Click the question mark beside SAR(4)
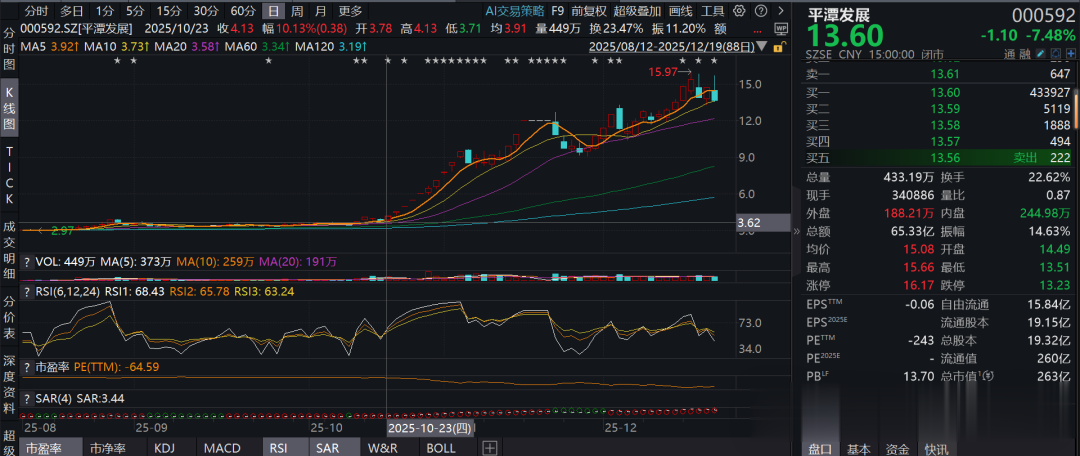The width and height of the screenshot is (1080, 456). (27, 398)
